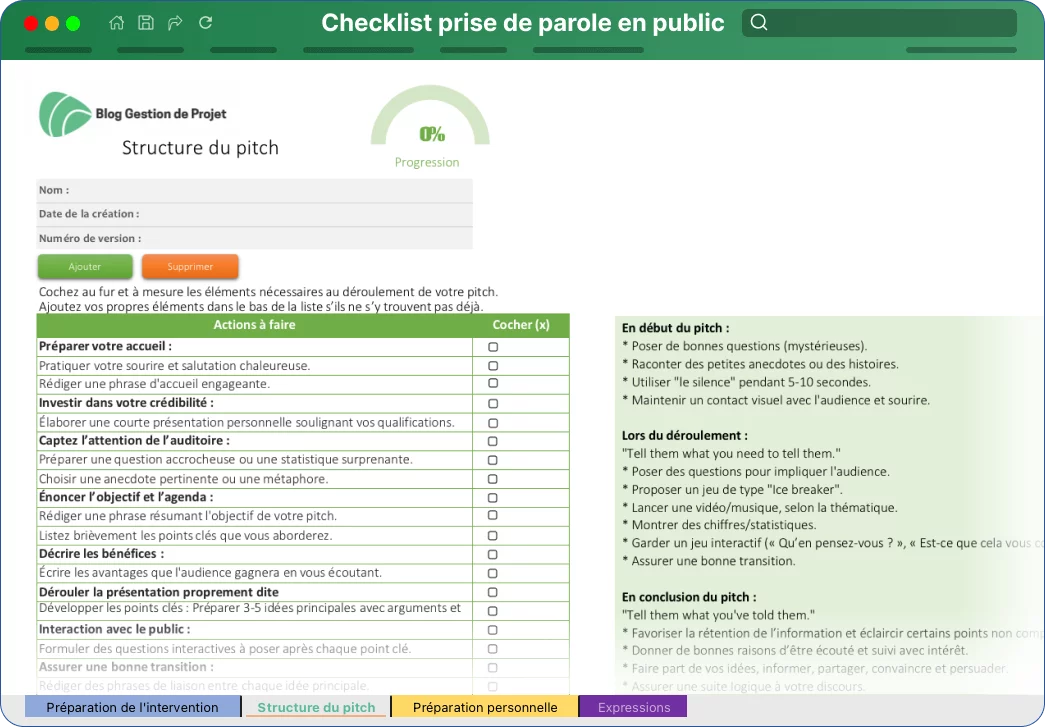Select the En début du pitch heading
The height and width of the screenshot is (727, 1045).
coord(676,328)
